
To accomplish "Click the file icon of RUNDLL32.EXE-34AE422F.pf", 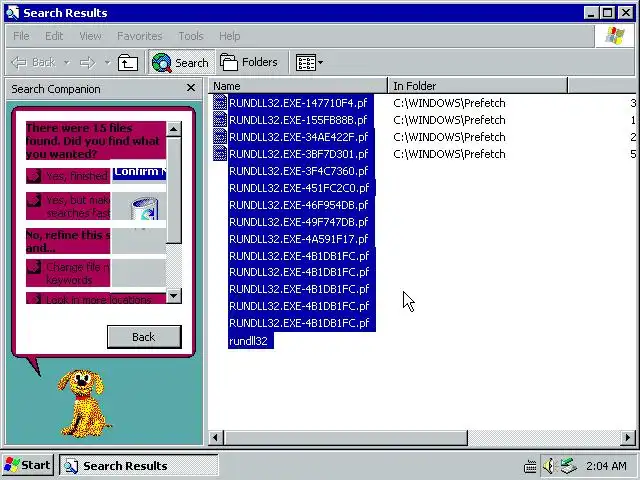I will pos(220,136).
